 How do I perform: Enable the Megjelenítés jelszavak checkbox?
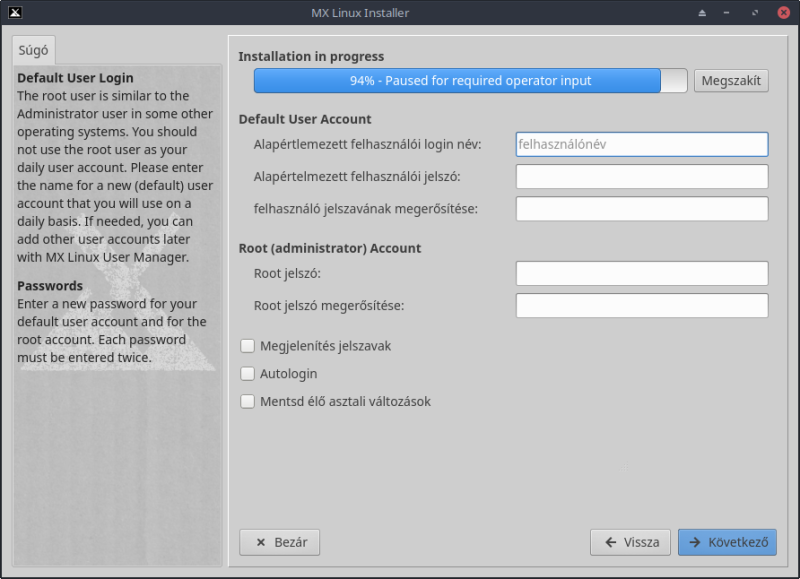coord(247,346)
